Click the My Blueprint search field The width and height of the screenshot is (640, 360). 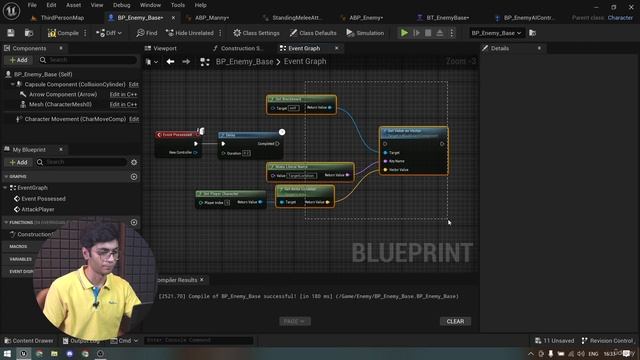tap(81, 162)
